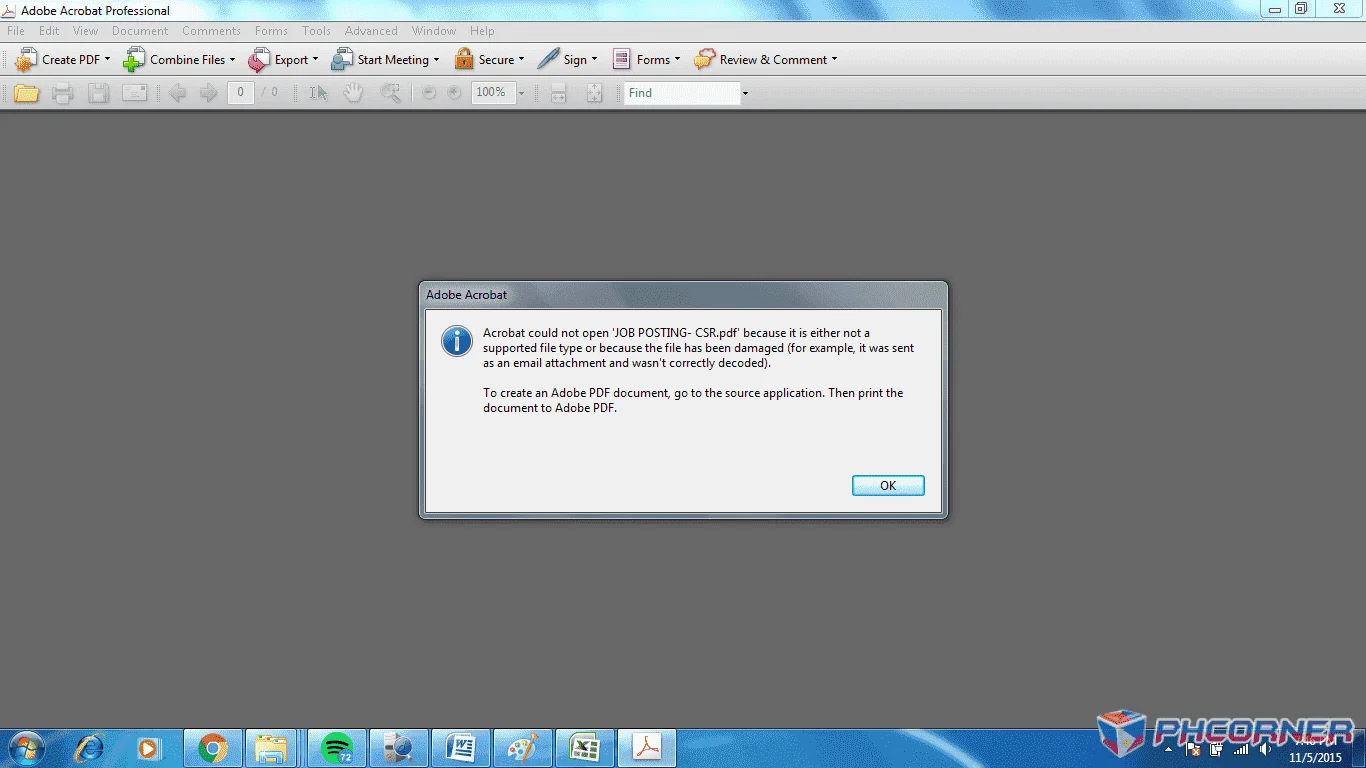
Task: Click the page number input field
Action: [x=240, y=93]
